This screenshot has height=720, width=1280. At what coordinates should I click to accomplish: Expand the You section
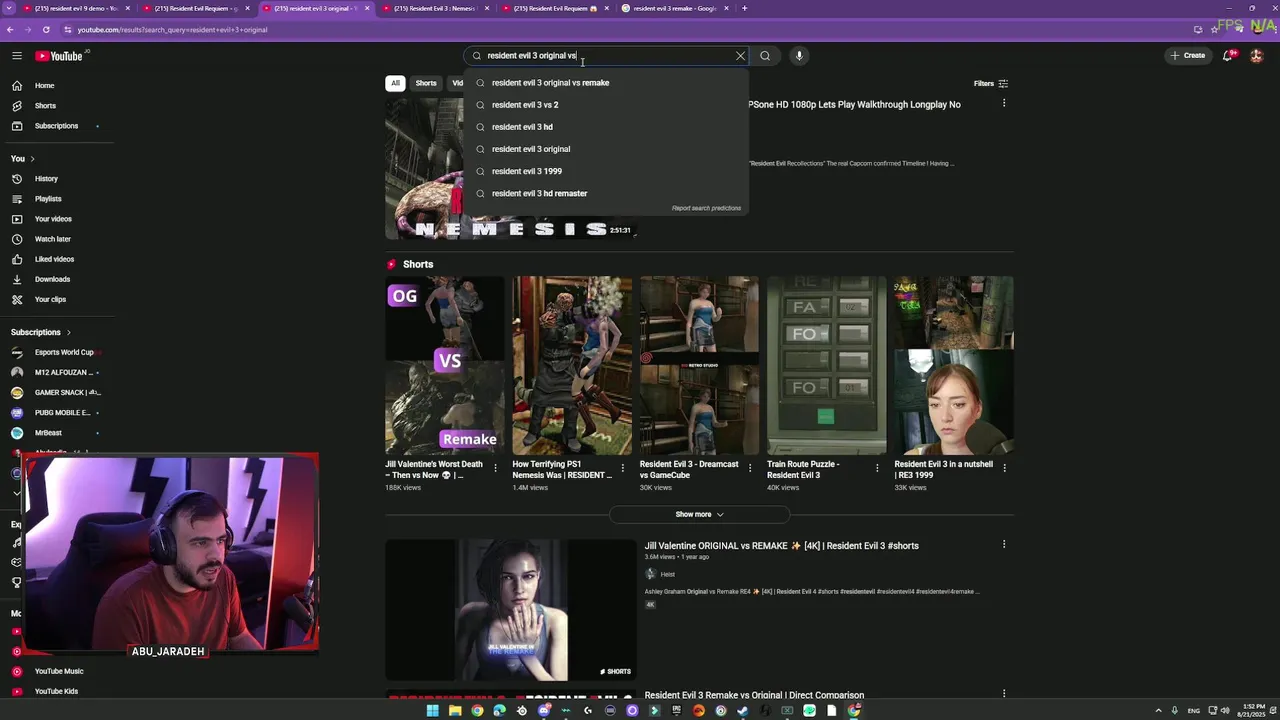(x=23, y=159)
